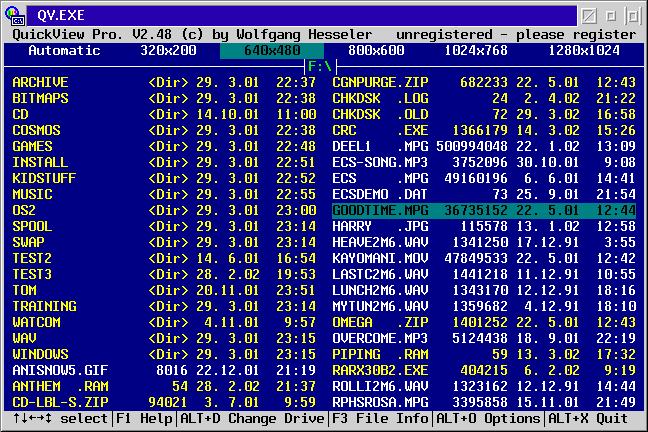Image resolution: width=648 pixels, height=432 pixels.
Task: Select the ECS.MPG file
Action: click(484, 178)
